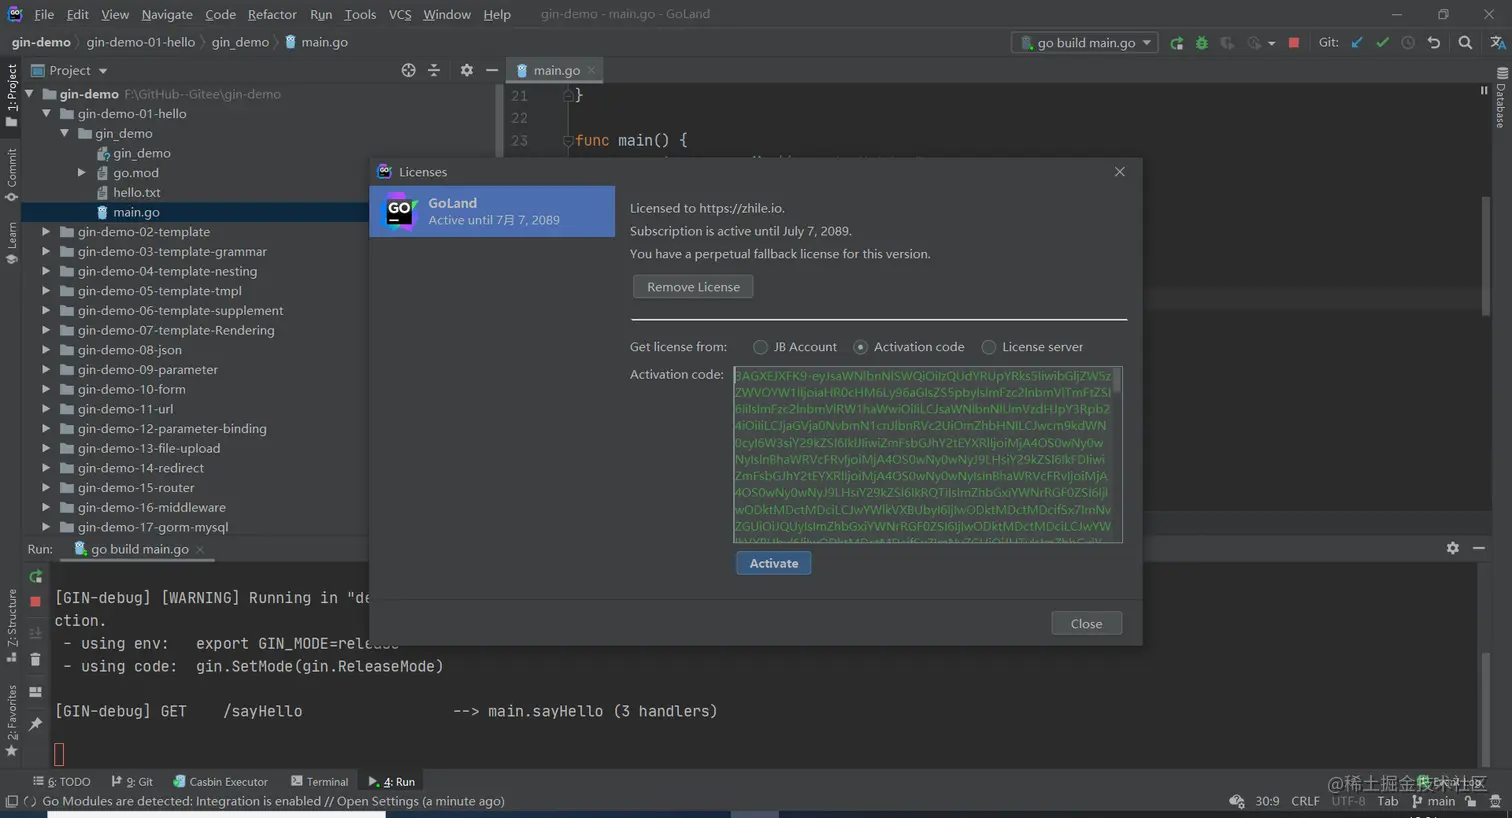Viewport: 1512px width, 818px height.
Task: Expand gin-demo-08-json folder
Action: [46, 350]
